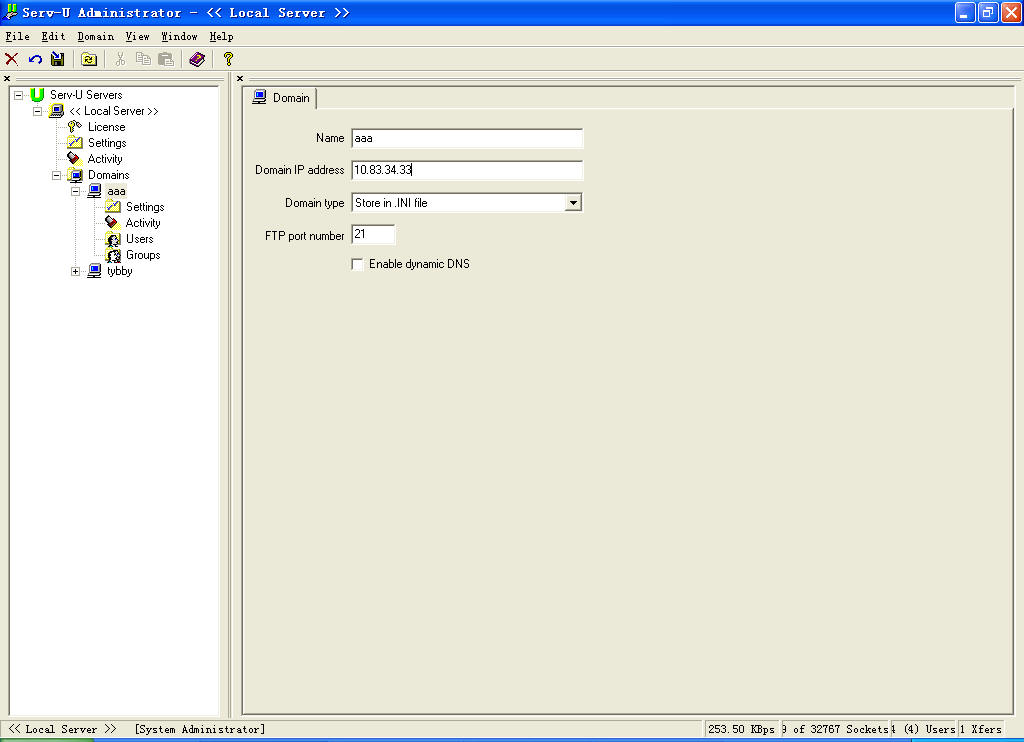The width and height of the screenshot is (1024, 742).
Task: Click the refresh folder toolbar icon
Action: point(89,60)
